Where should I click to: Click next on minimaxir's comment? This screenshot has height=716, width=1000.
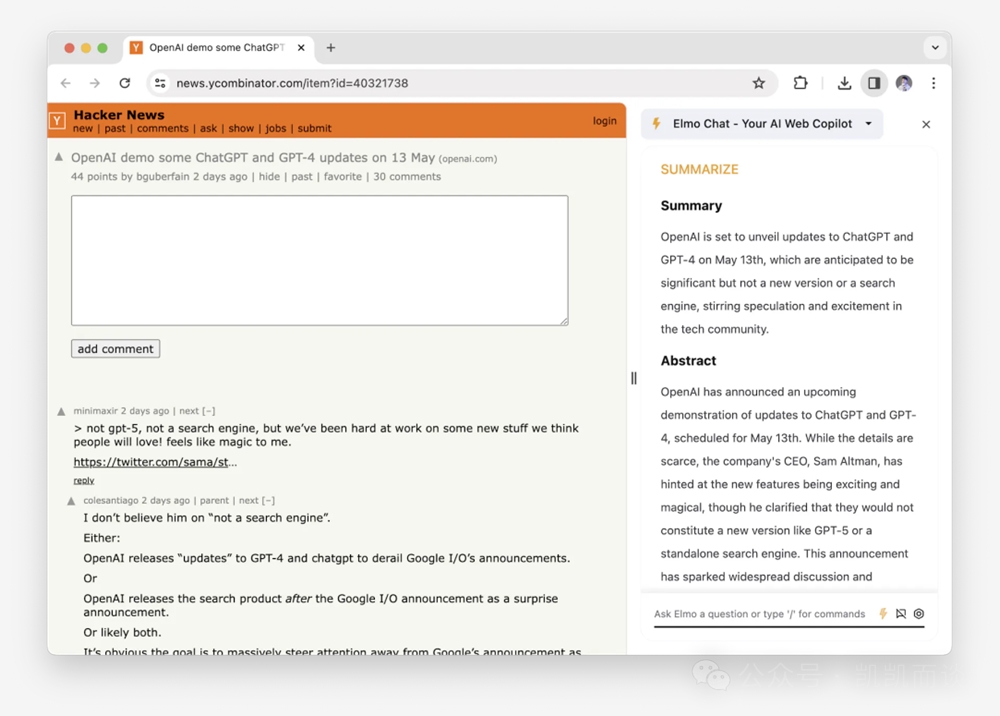189,411
